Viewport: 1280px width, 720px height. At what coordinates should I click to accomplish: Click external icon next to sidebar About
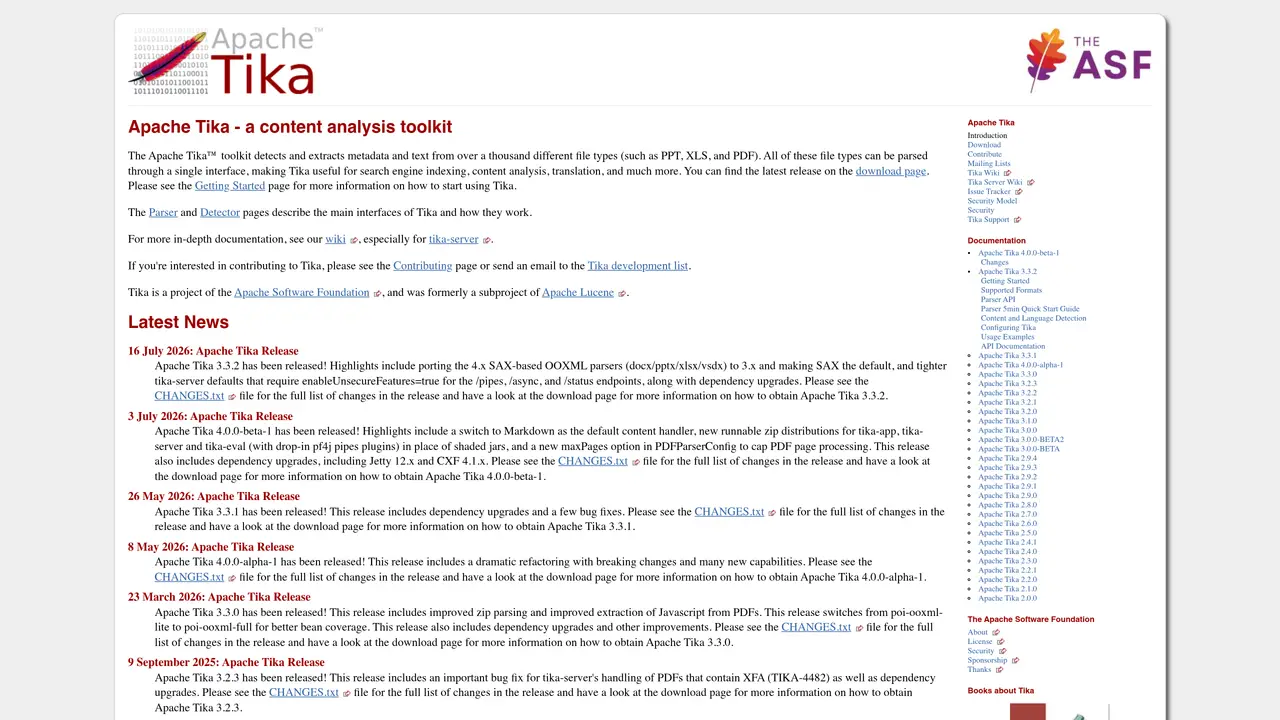click(996, 632)
